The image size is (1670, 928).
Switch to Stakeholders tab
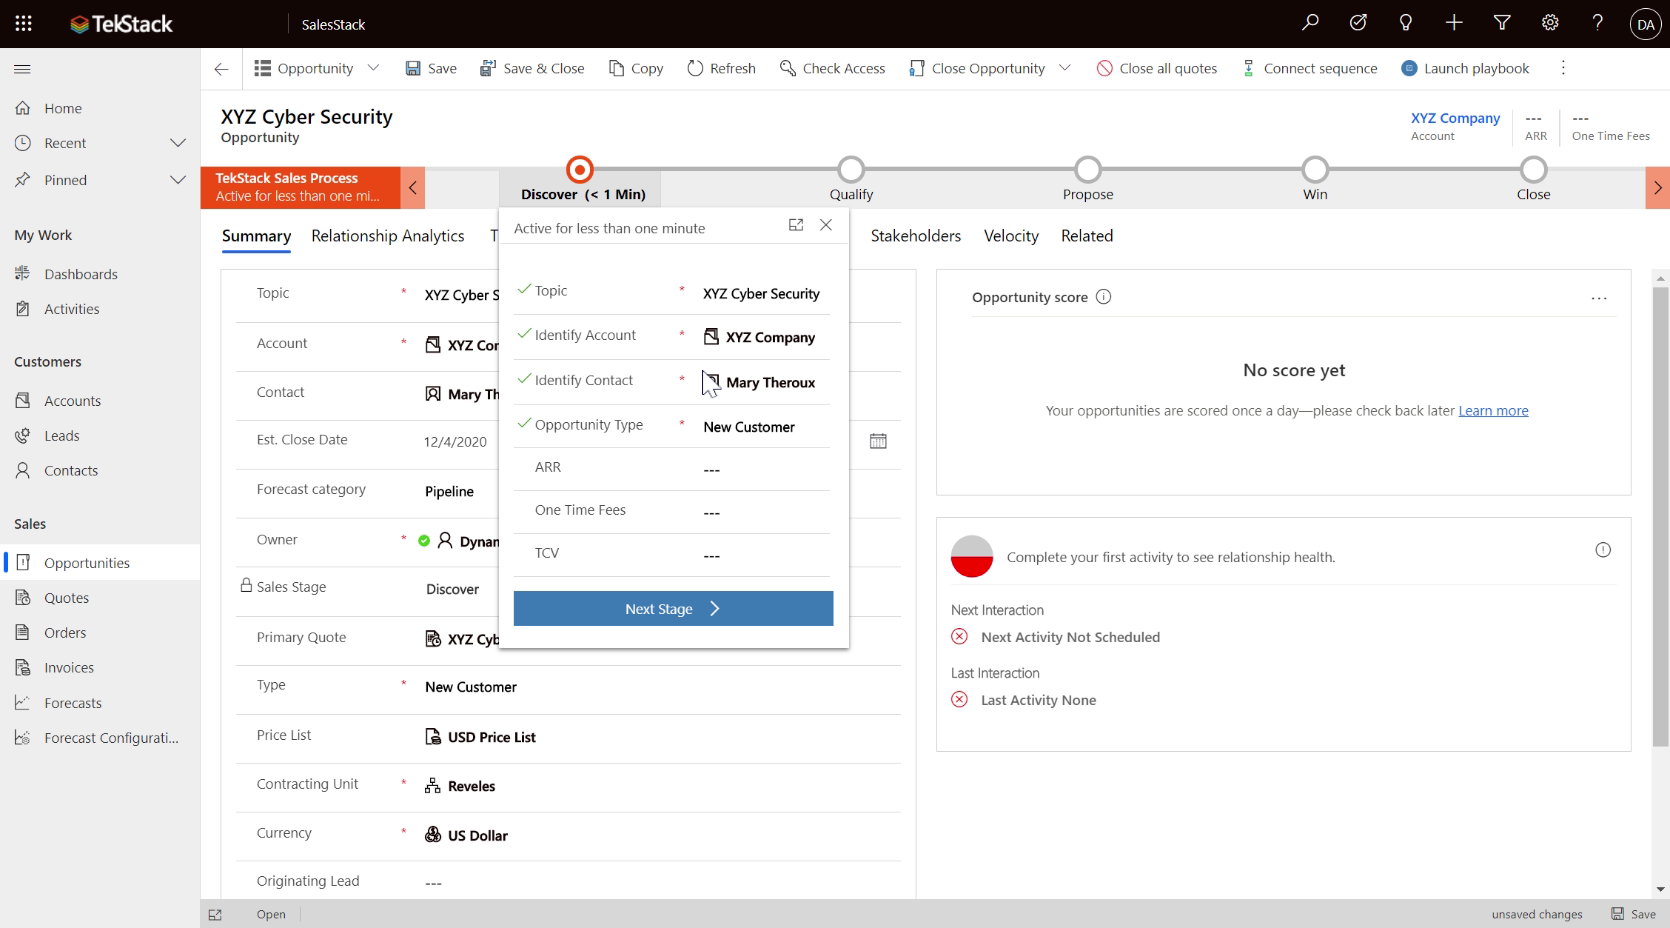(915, 236)
